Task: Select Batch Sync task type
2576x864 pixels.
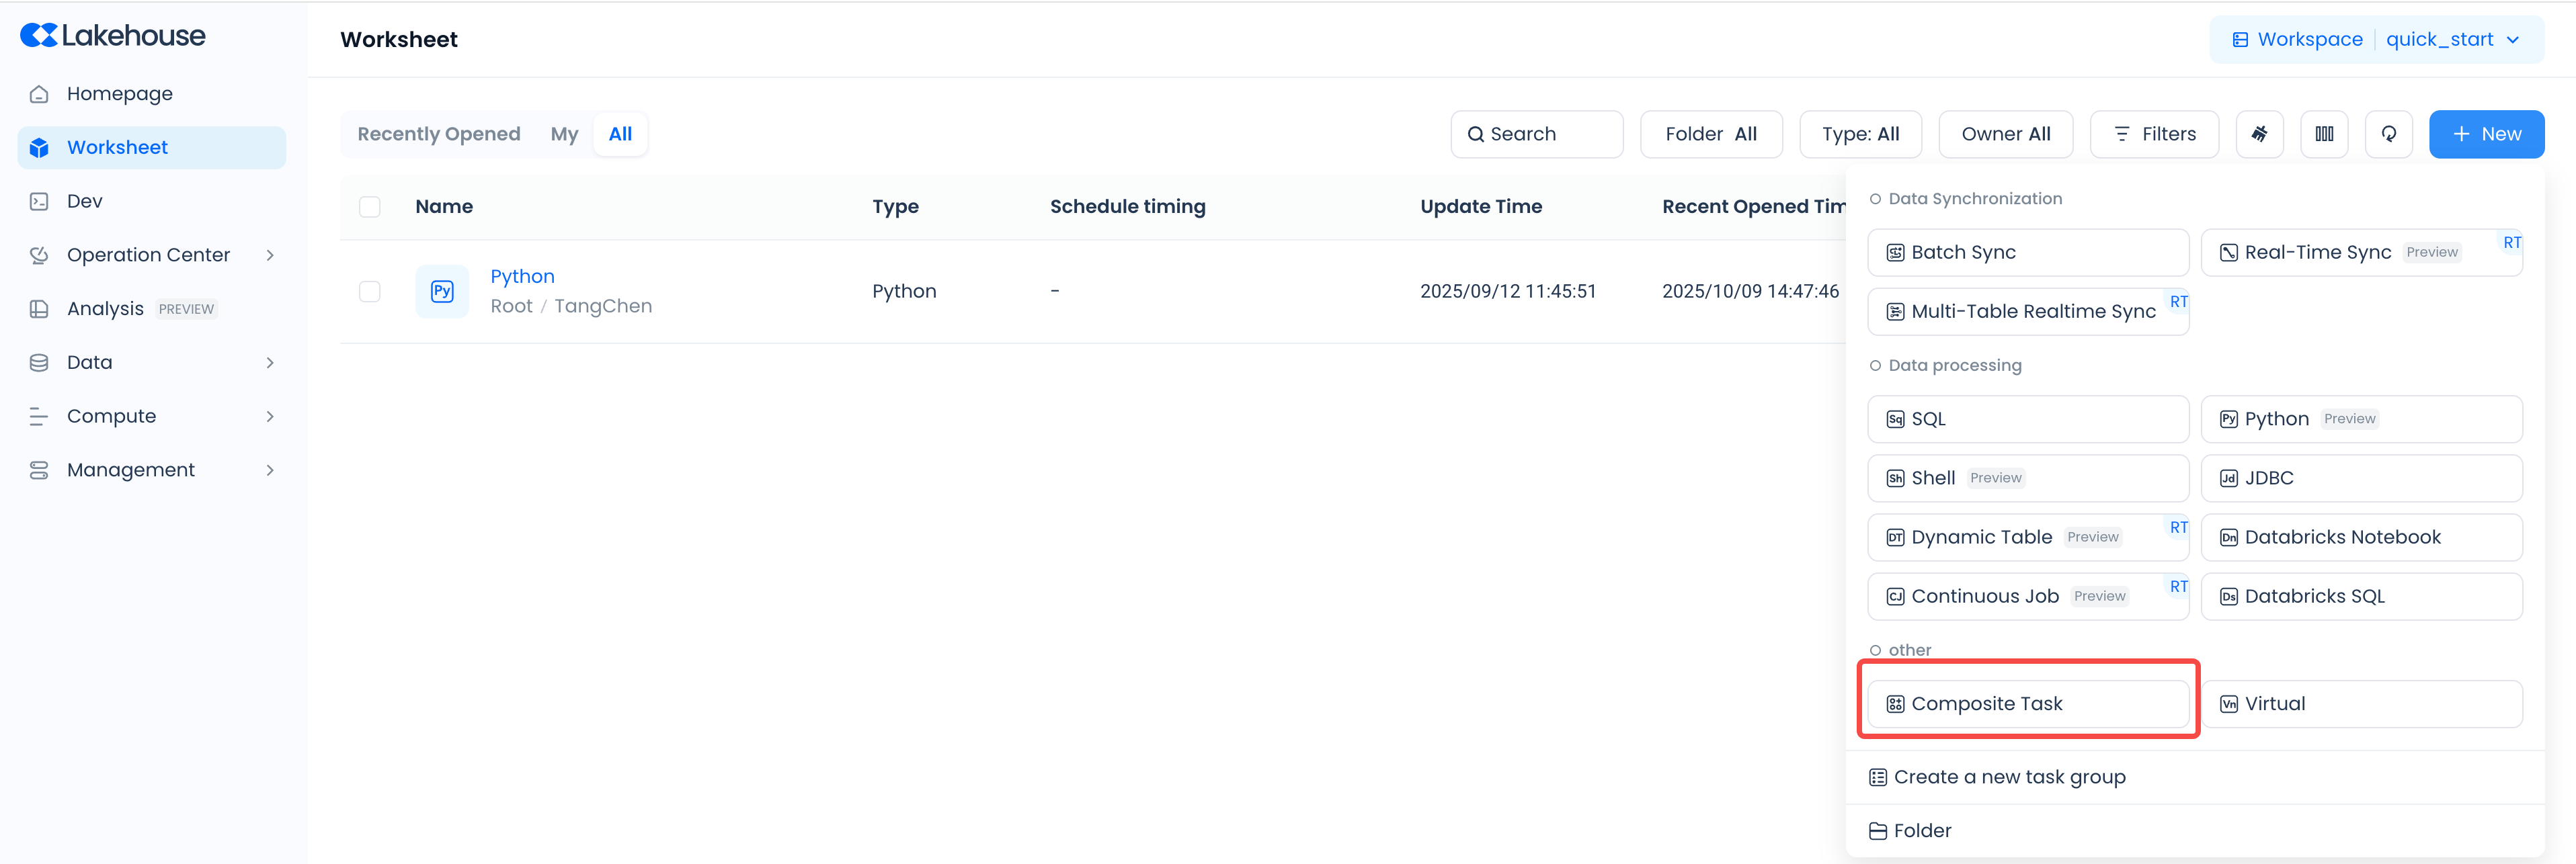Action: [2027, 253]
